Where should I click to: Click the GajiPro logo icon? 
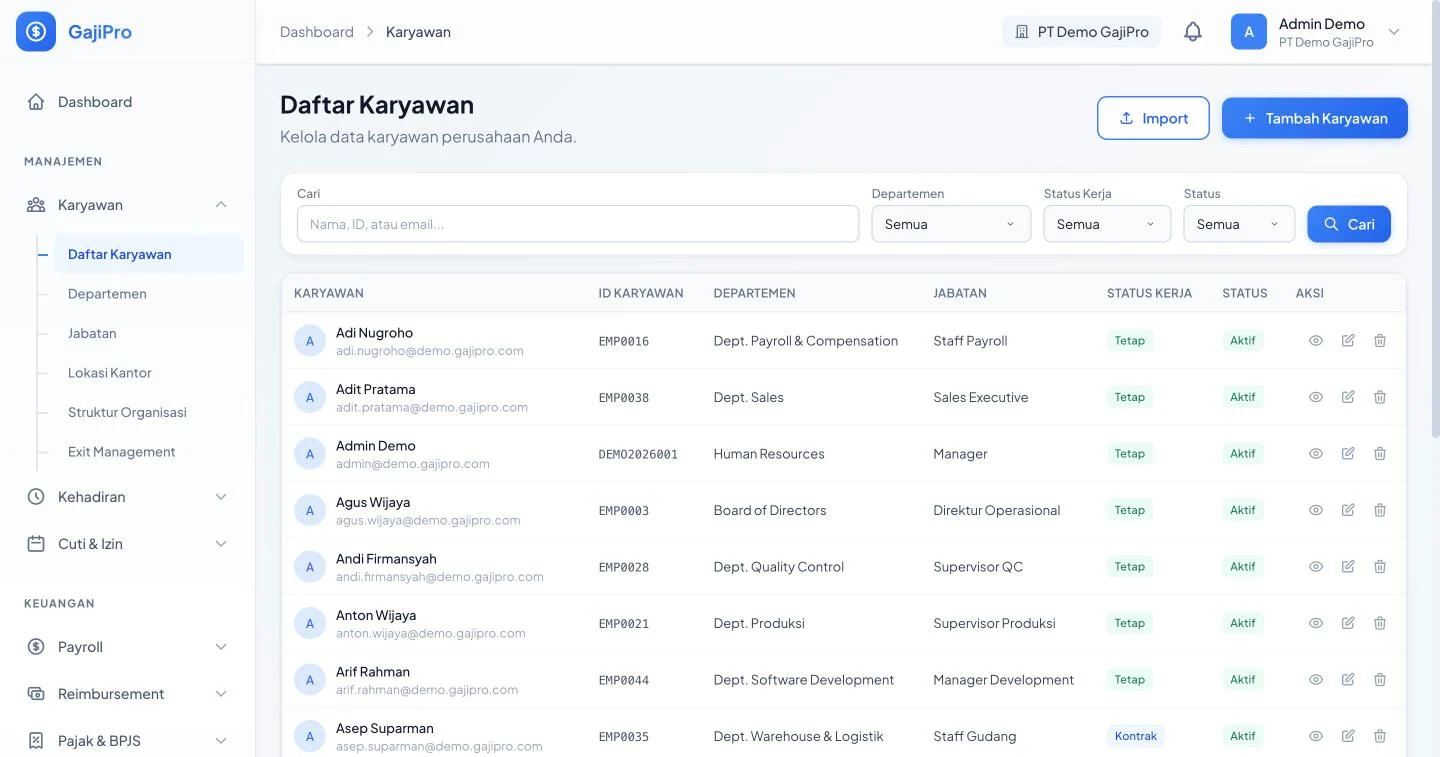point(36,32)
